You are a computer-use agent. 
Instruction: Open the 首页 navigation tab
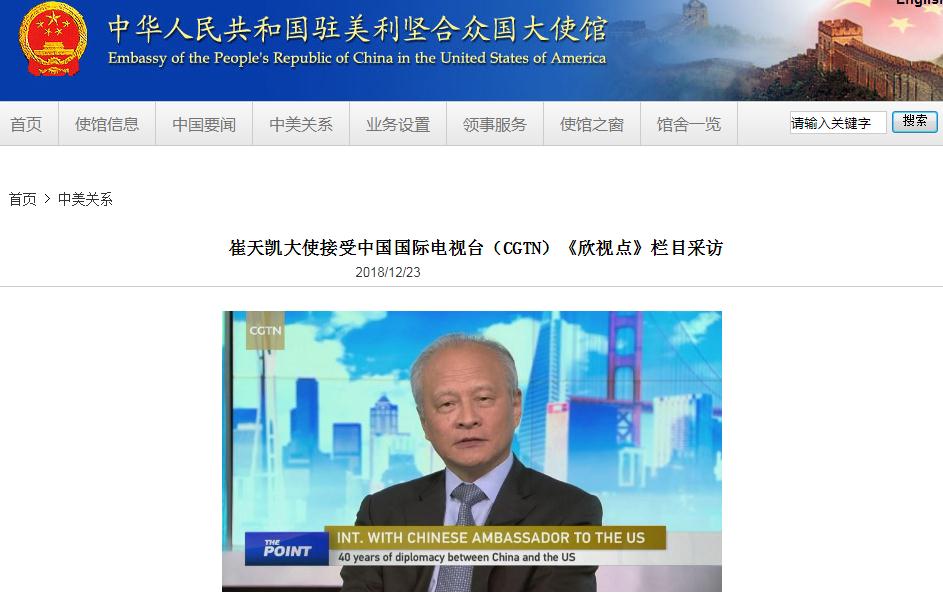[x=26, y=124]
